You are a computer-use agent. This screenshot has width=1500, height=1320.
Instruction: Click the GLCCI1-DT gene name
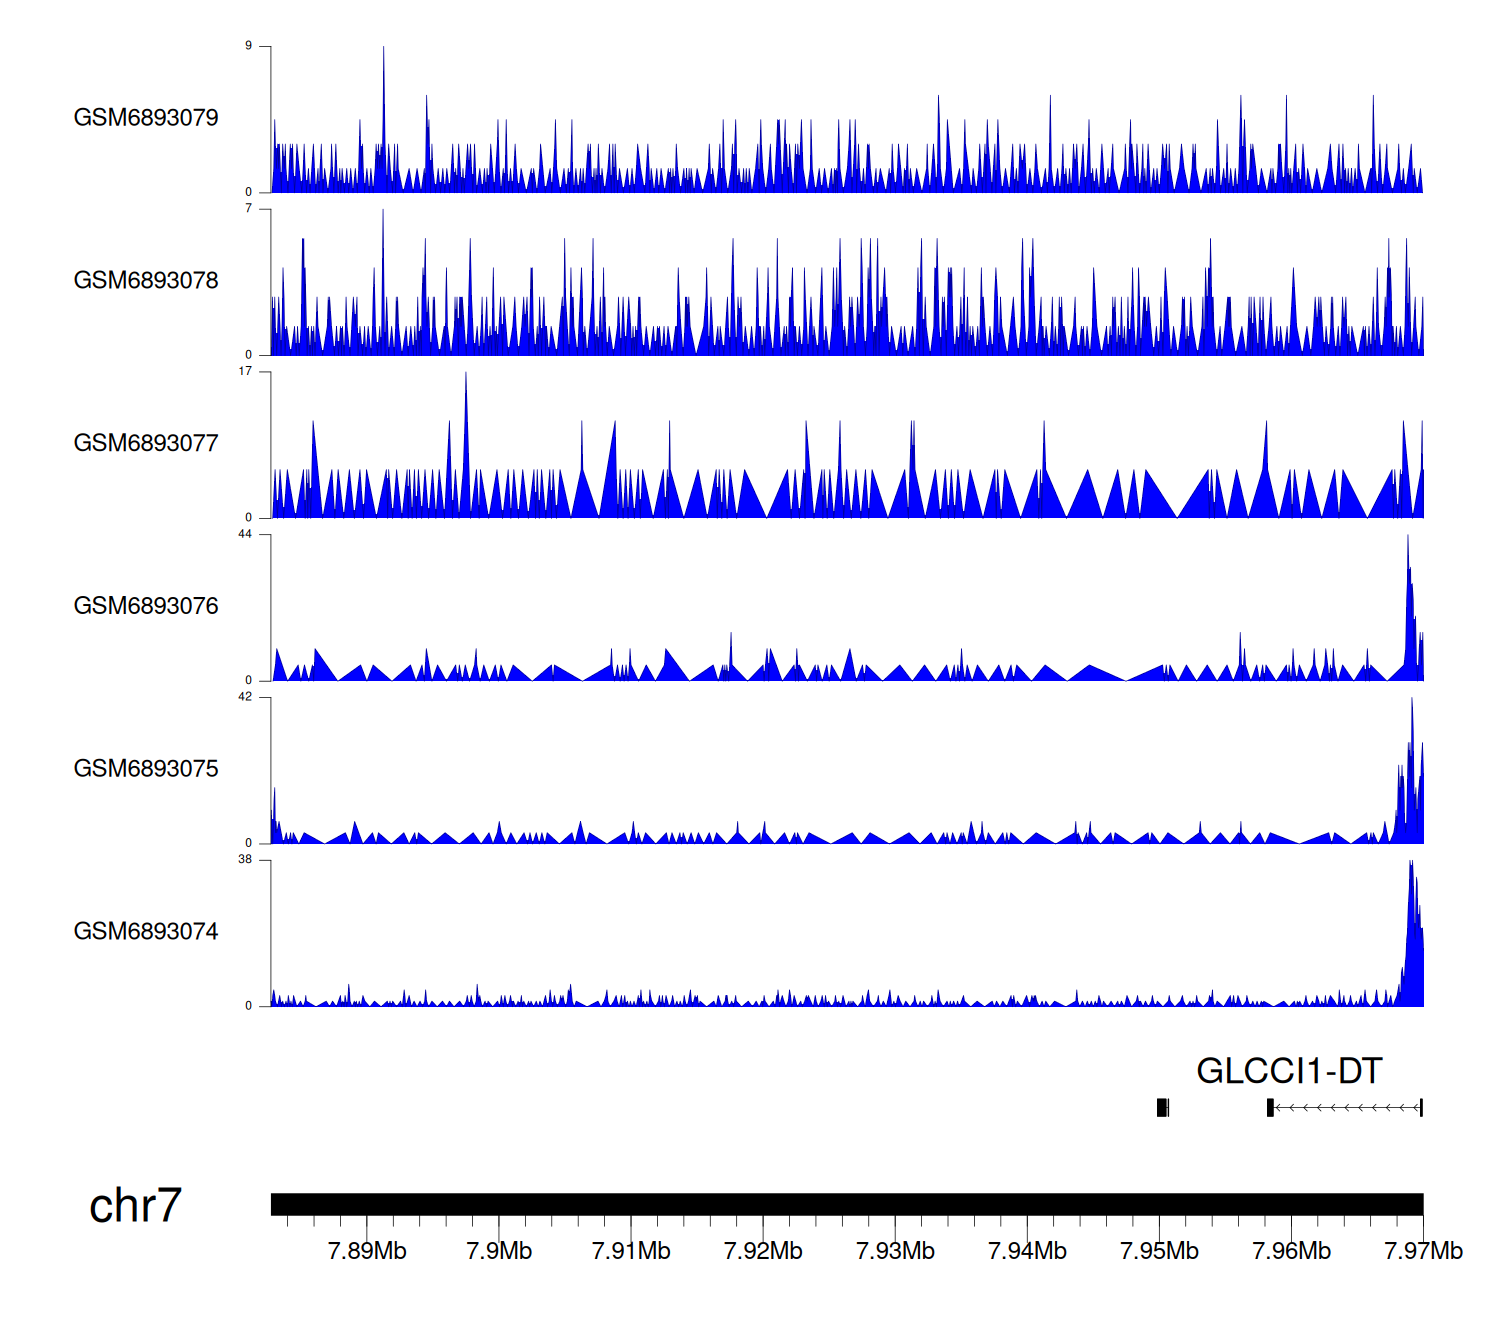click(1289, 1071)
